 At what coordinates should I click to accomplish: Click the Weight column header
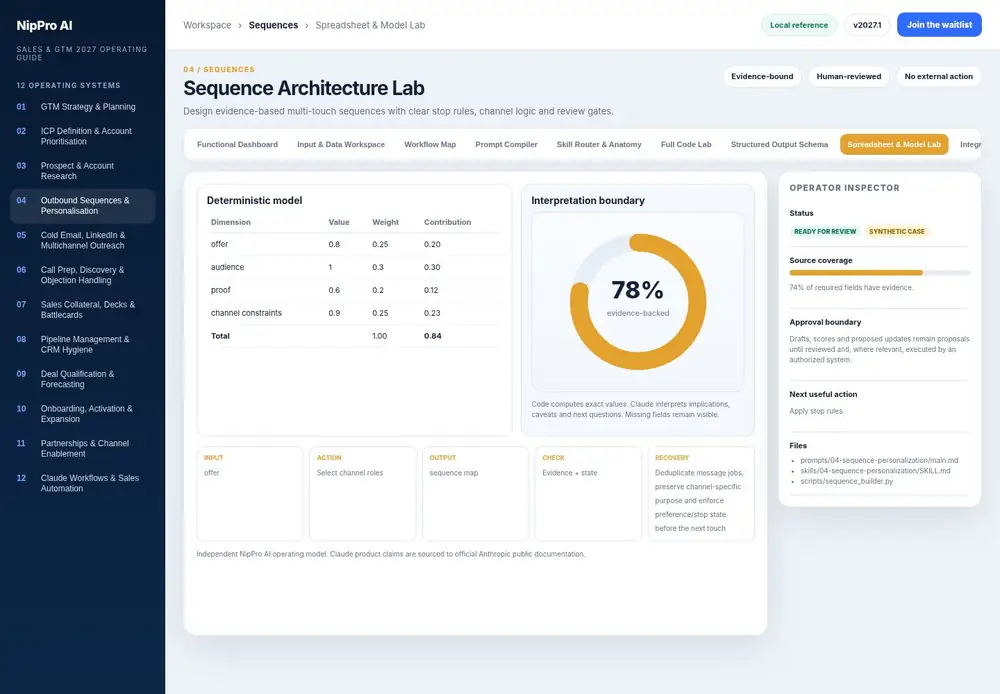[385, 223]
